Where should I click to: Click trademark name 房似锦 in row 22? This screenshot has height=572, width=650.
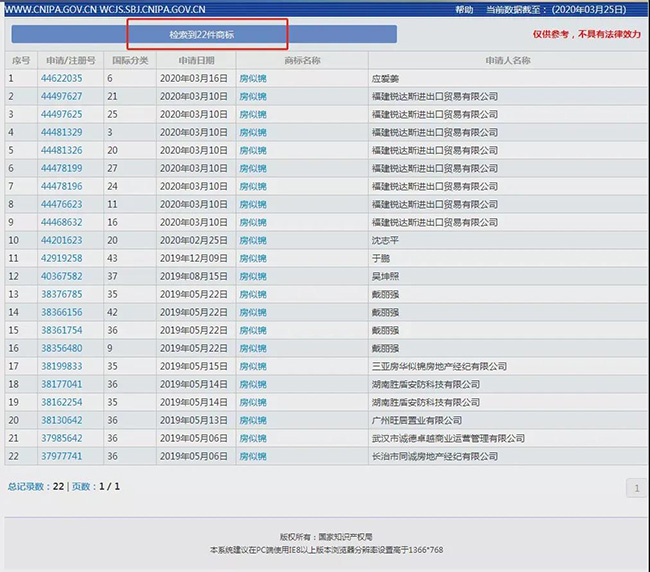coord(253,456)
